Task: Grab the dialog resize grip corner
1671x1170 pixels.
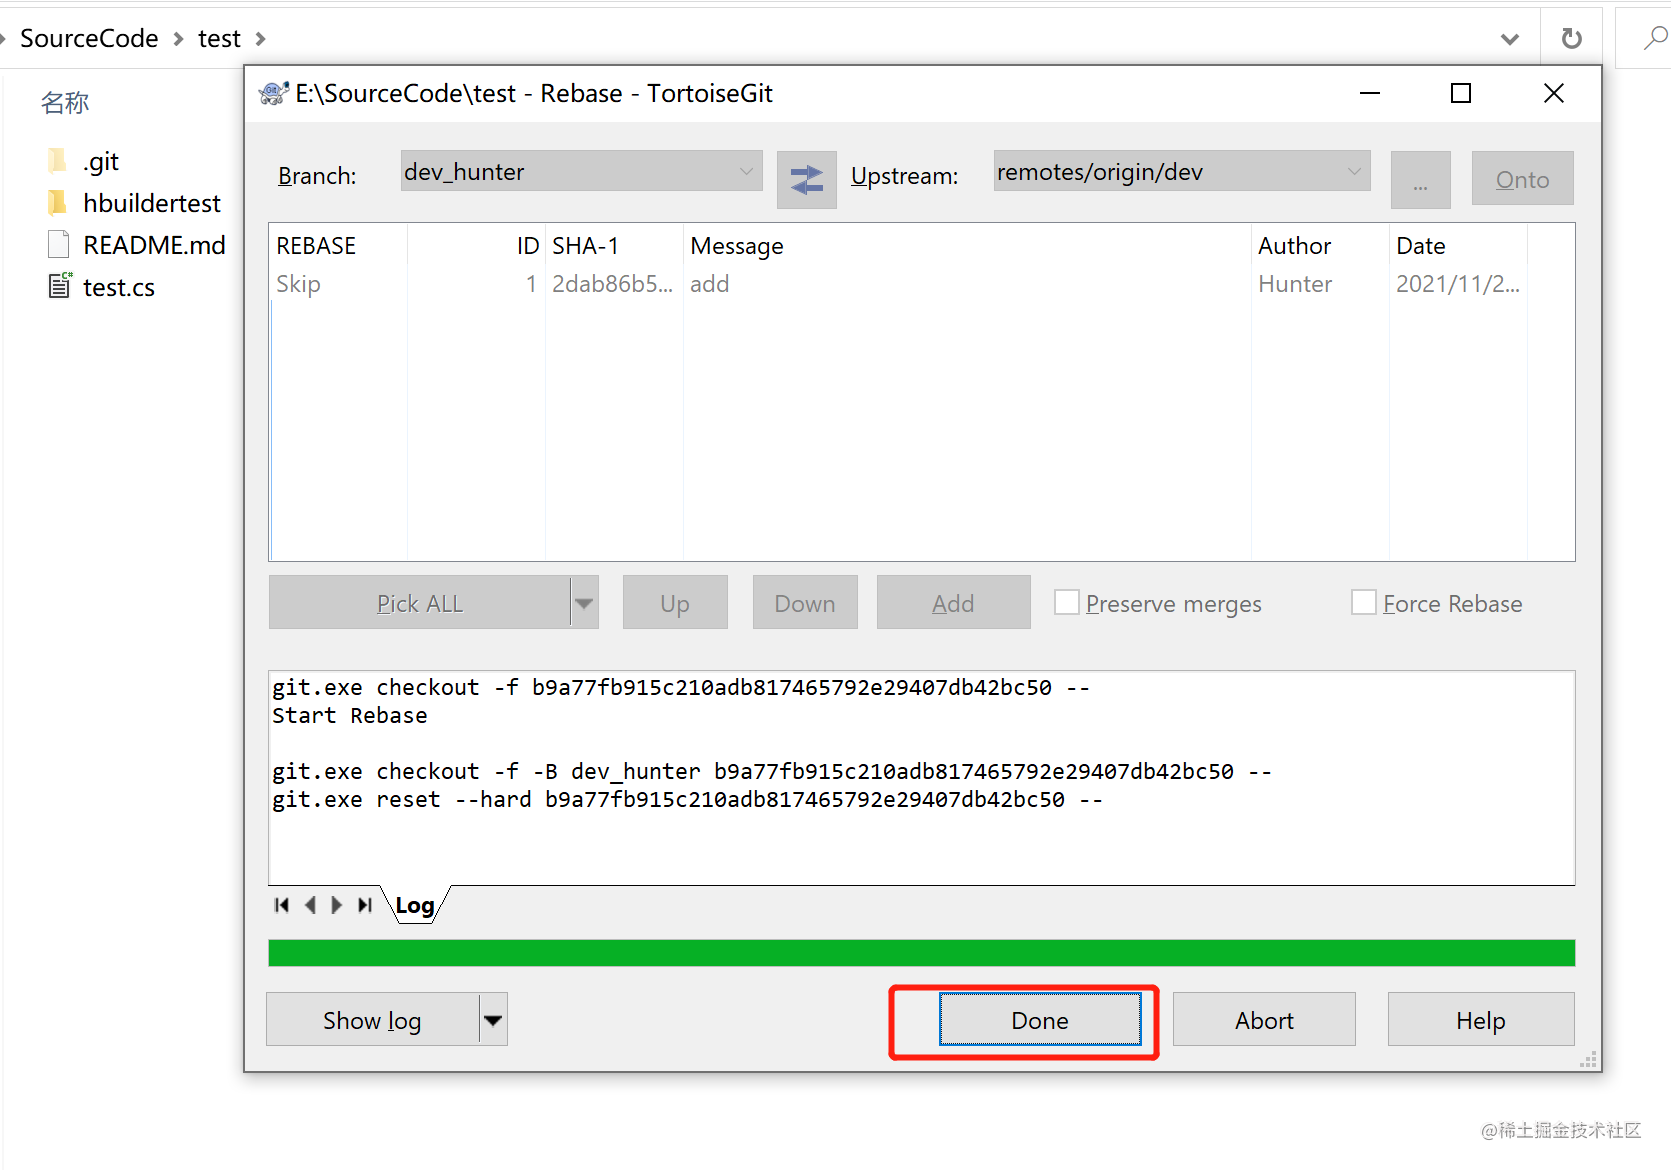Action: [1588, 1060]
